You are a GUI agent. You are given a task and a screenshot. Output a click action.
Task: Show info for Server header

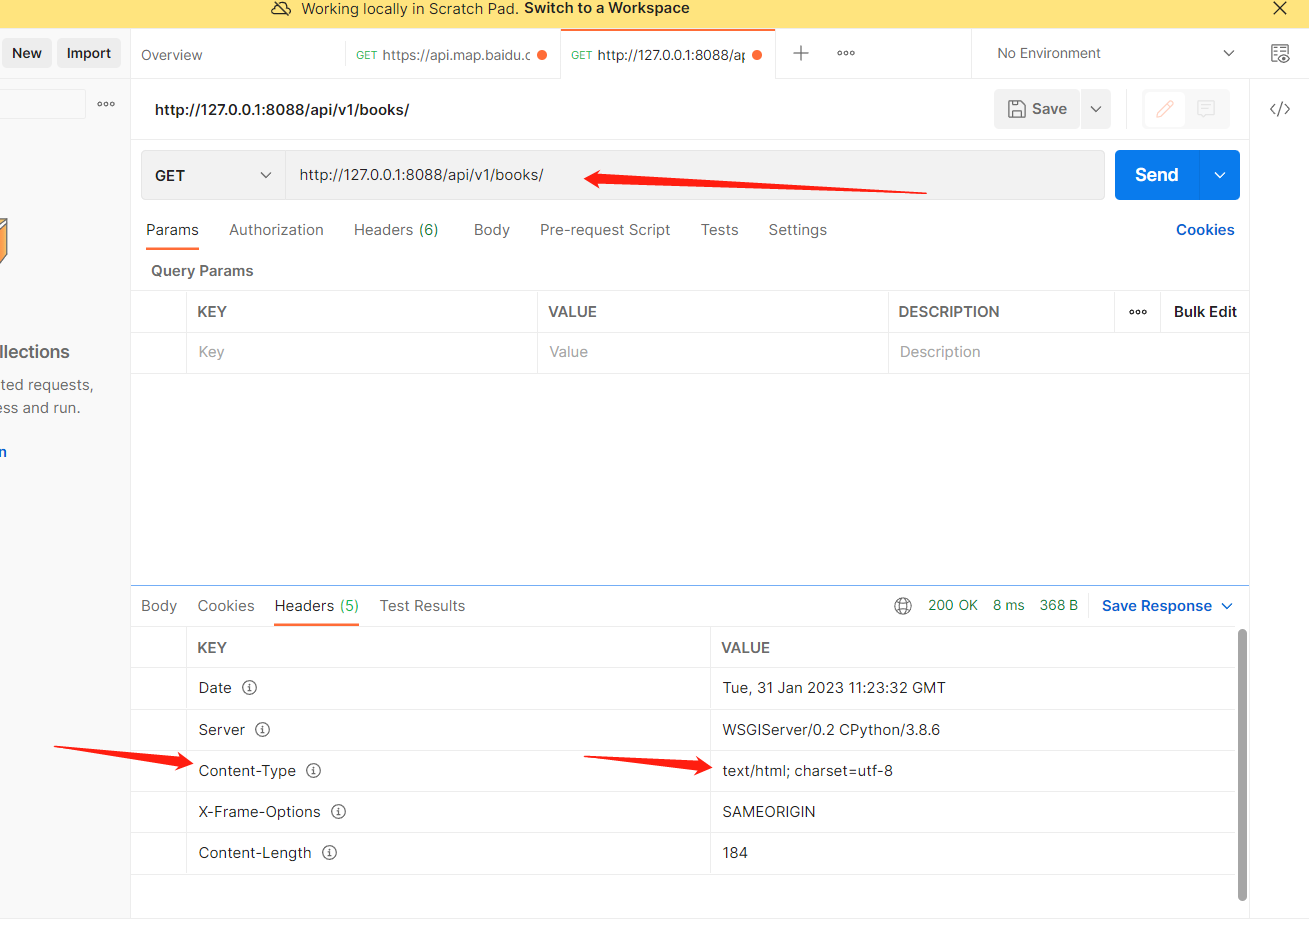(x=263, y=730)
